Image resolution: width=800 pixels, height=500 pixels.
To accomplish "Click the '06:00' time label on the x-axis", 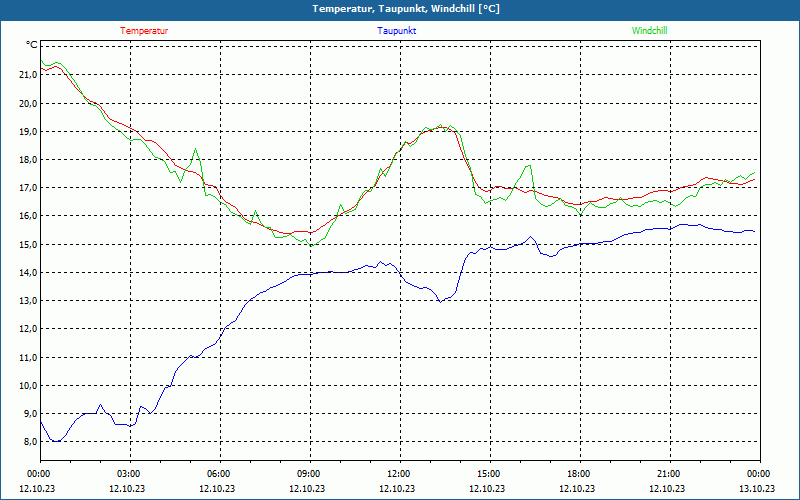I will coord(220,474).
